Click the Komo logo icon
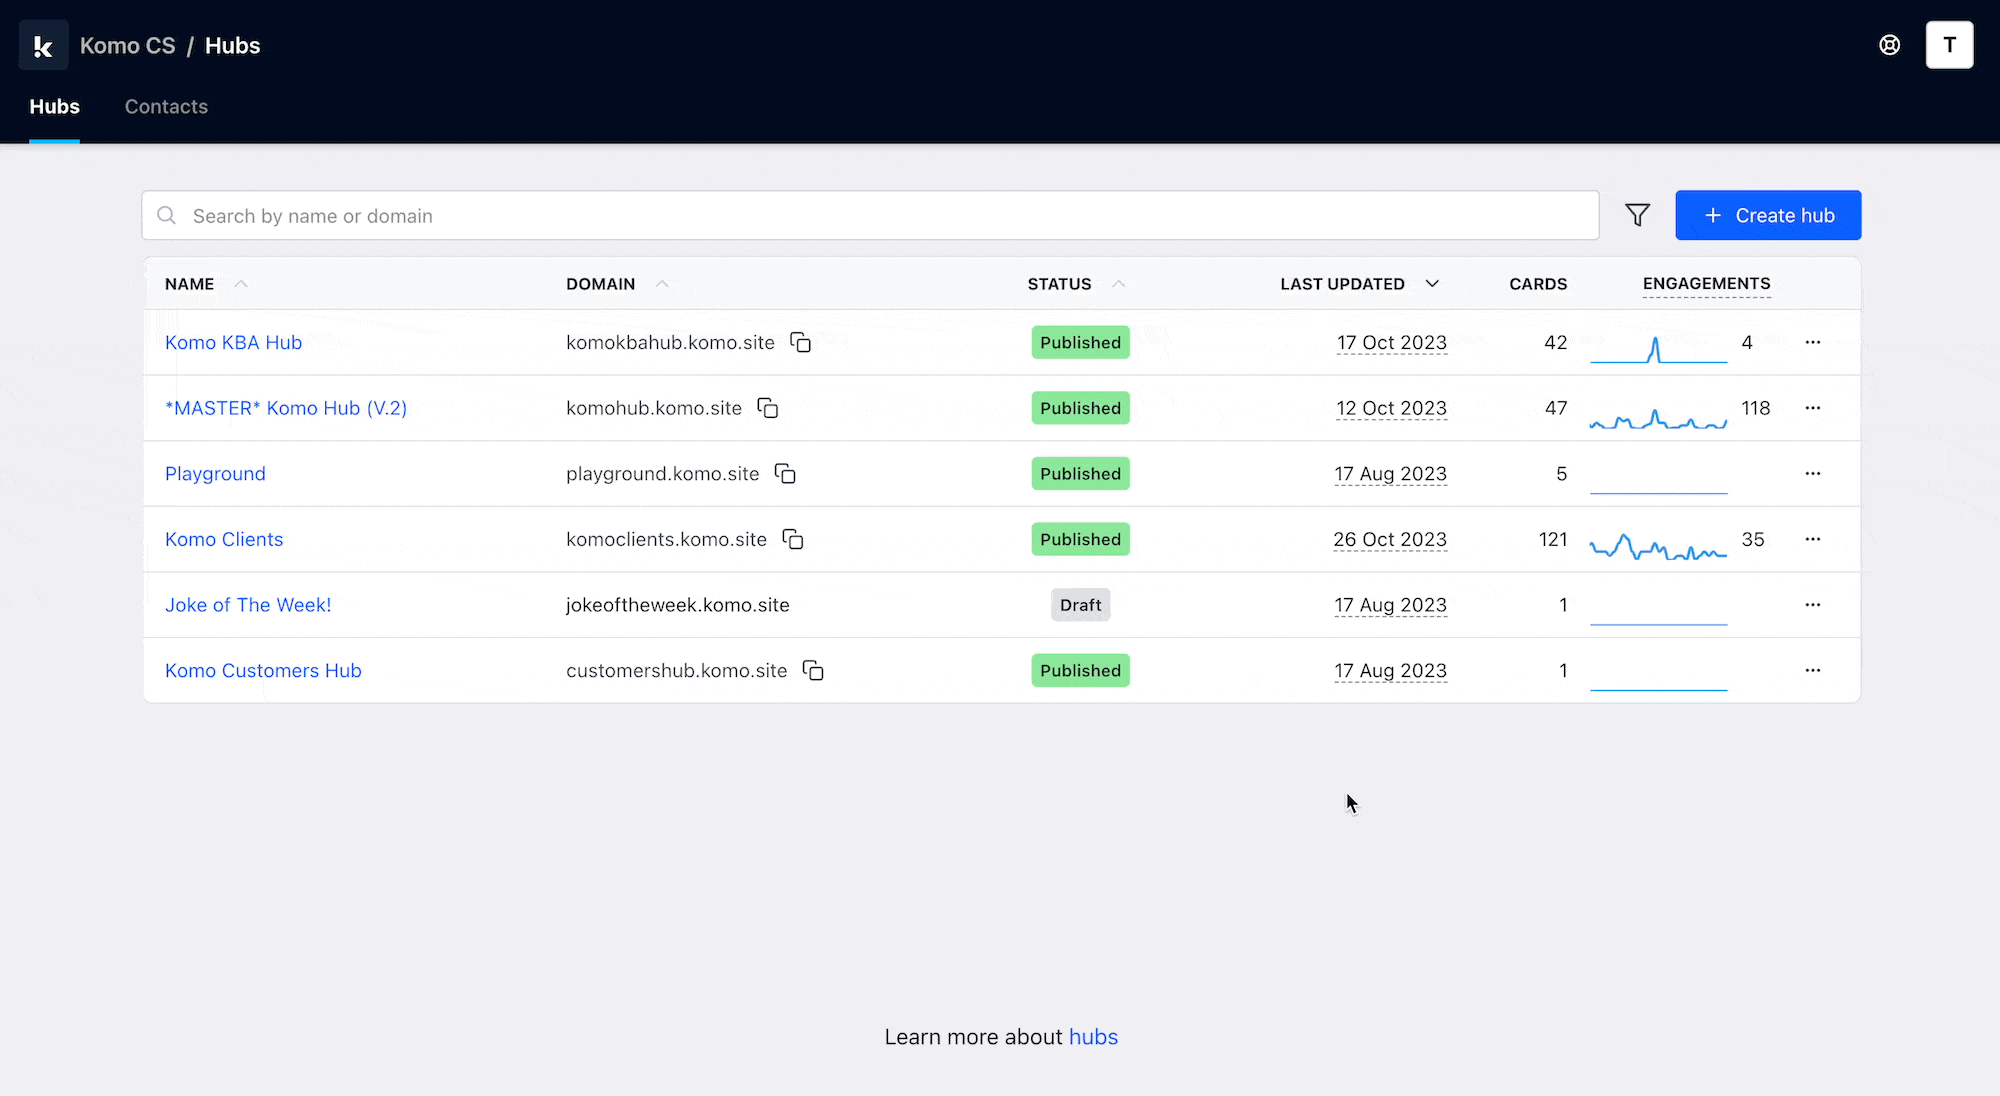Viewport: 2000px width, 1096px height. (x=43, y=46)
